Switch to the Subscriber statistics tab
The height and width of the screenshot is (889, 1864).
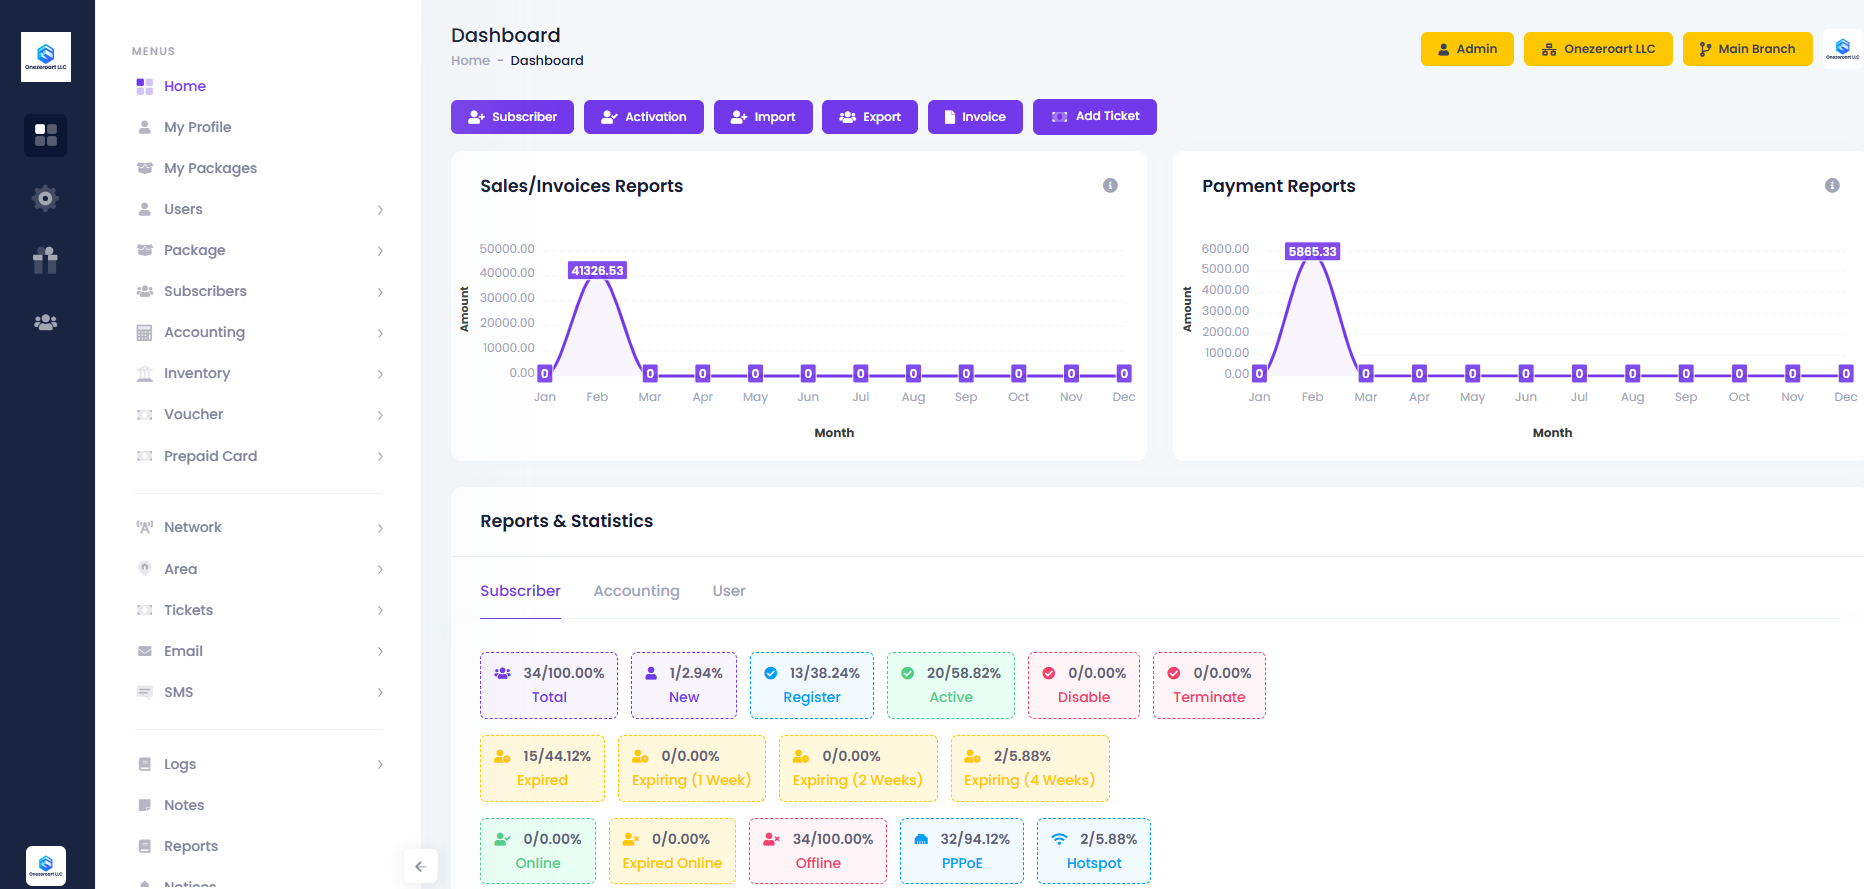pyautogui.click(x=520, y=591)
